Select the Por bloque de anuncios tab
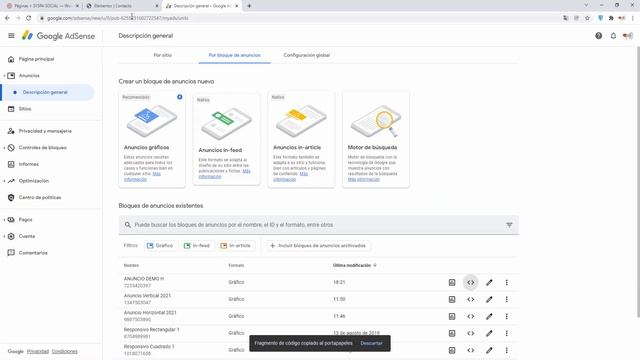The height and width of the screenshot is (360, 640). click(234, 55)
